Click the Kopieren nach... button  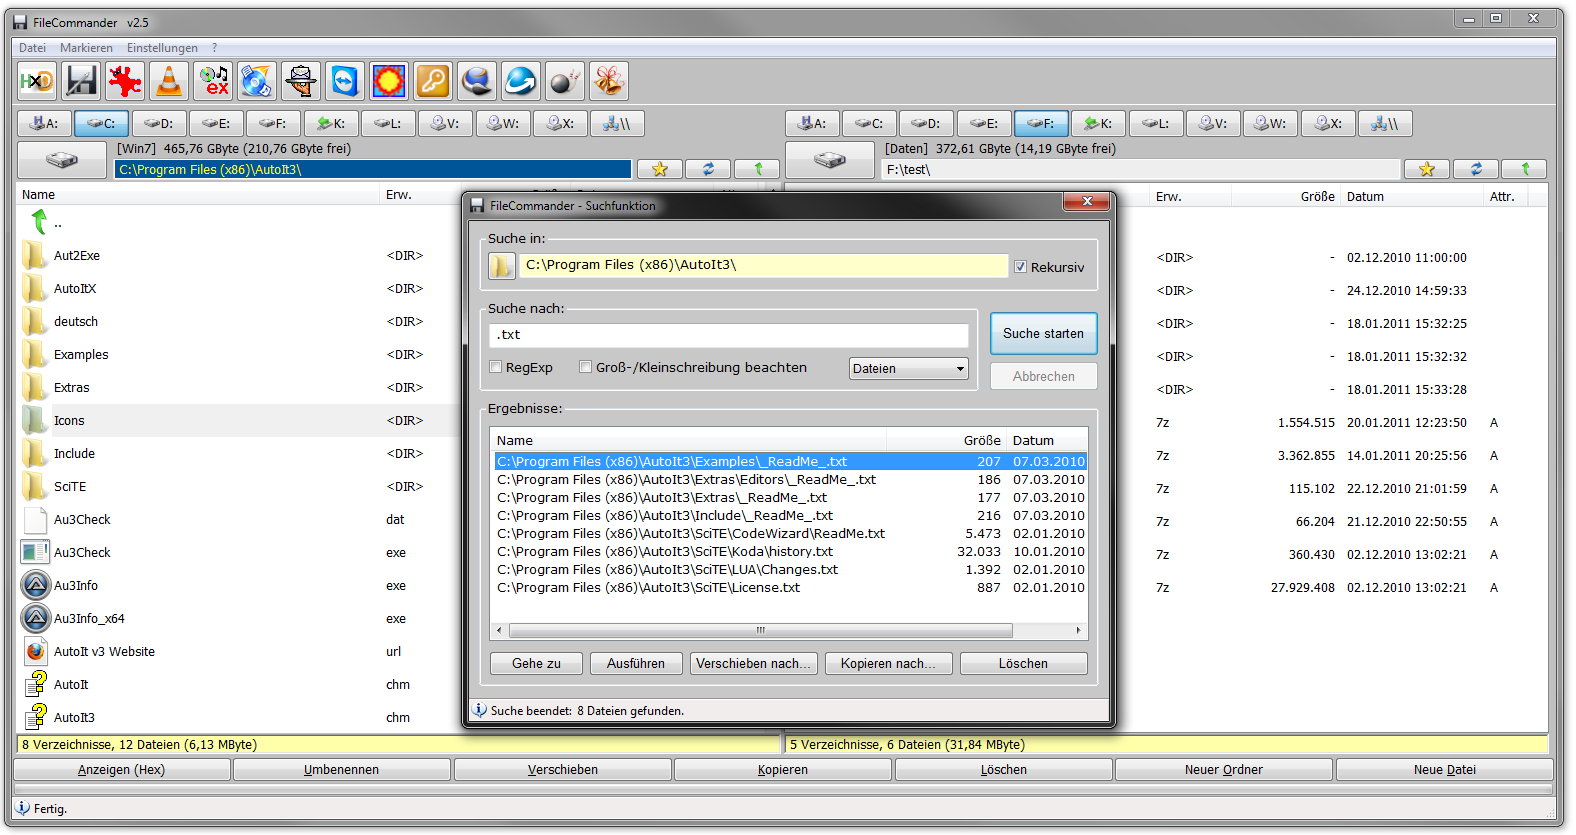[x=888, y=663]
